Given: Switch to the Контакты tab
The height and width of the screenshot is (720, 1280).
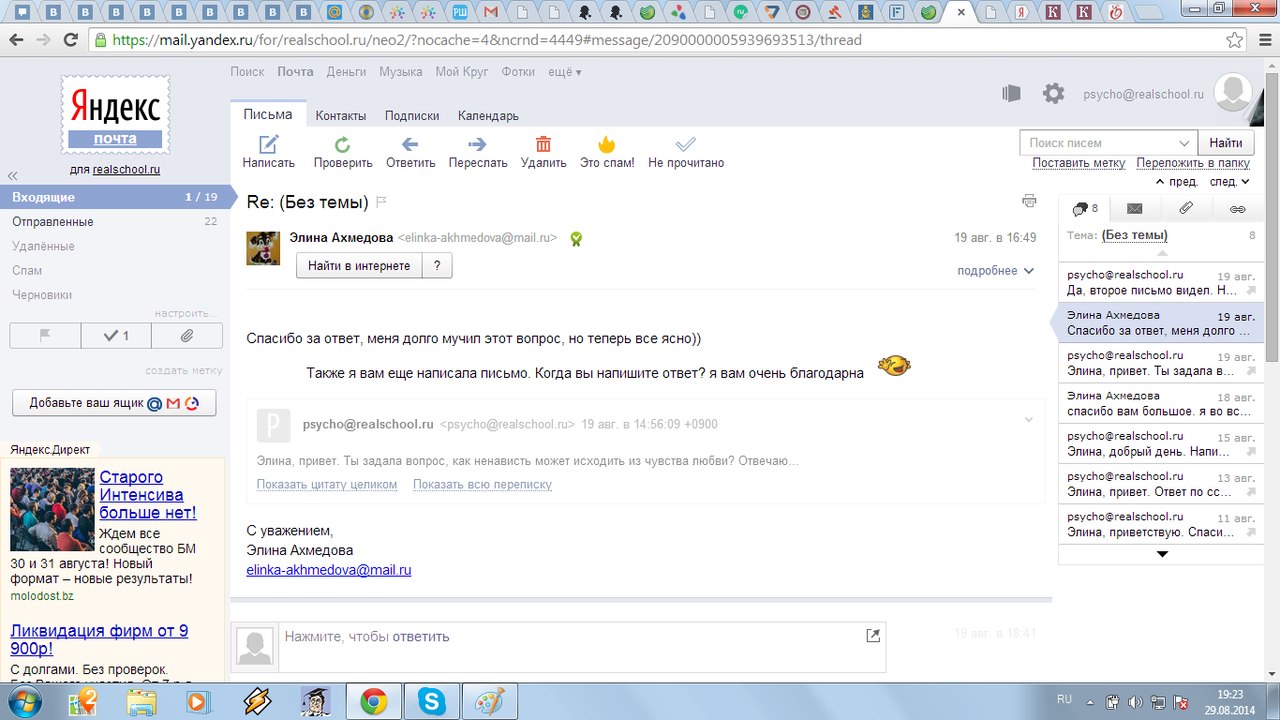Looking at the screenshot, I should (x=341, y=115).
